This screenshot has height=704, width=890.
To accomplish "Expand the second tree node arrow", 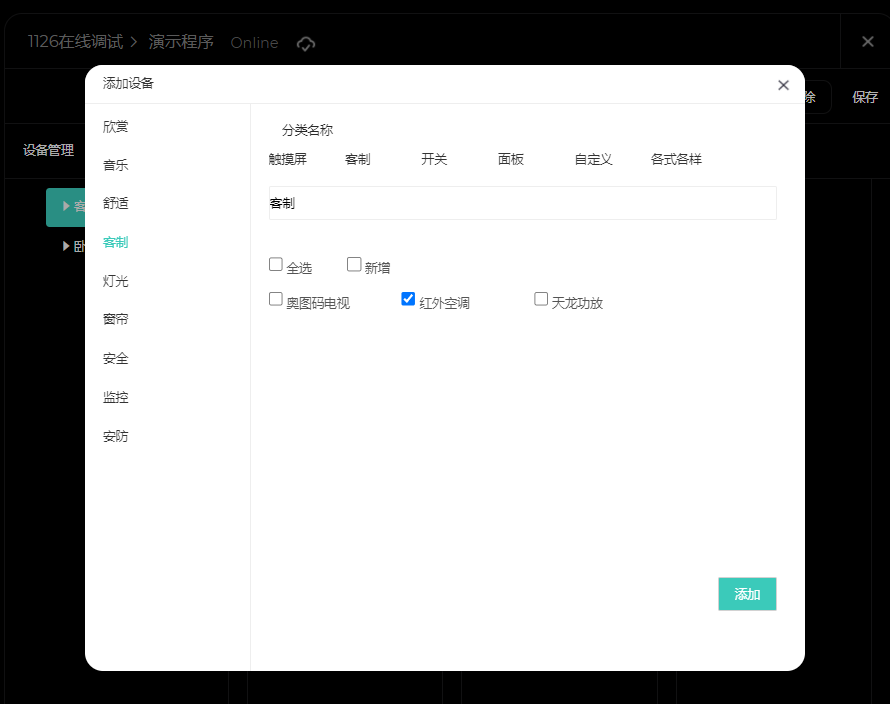I will click(x=66, y=246).
